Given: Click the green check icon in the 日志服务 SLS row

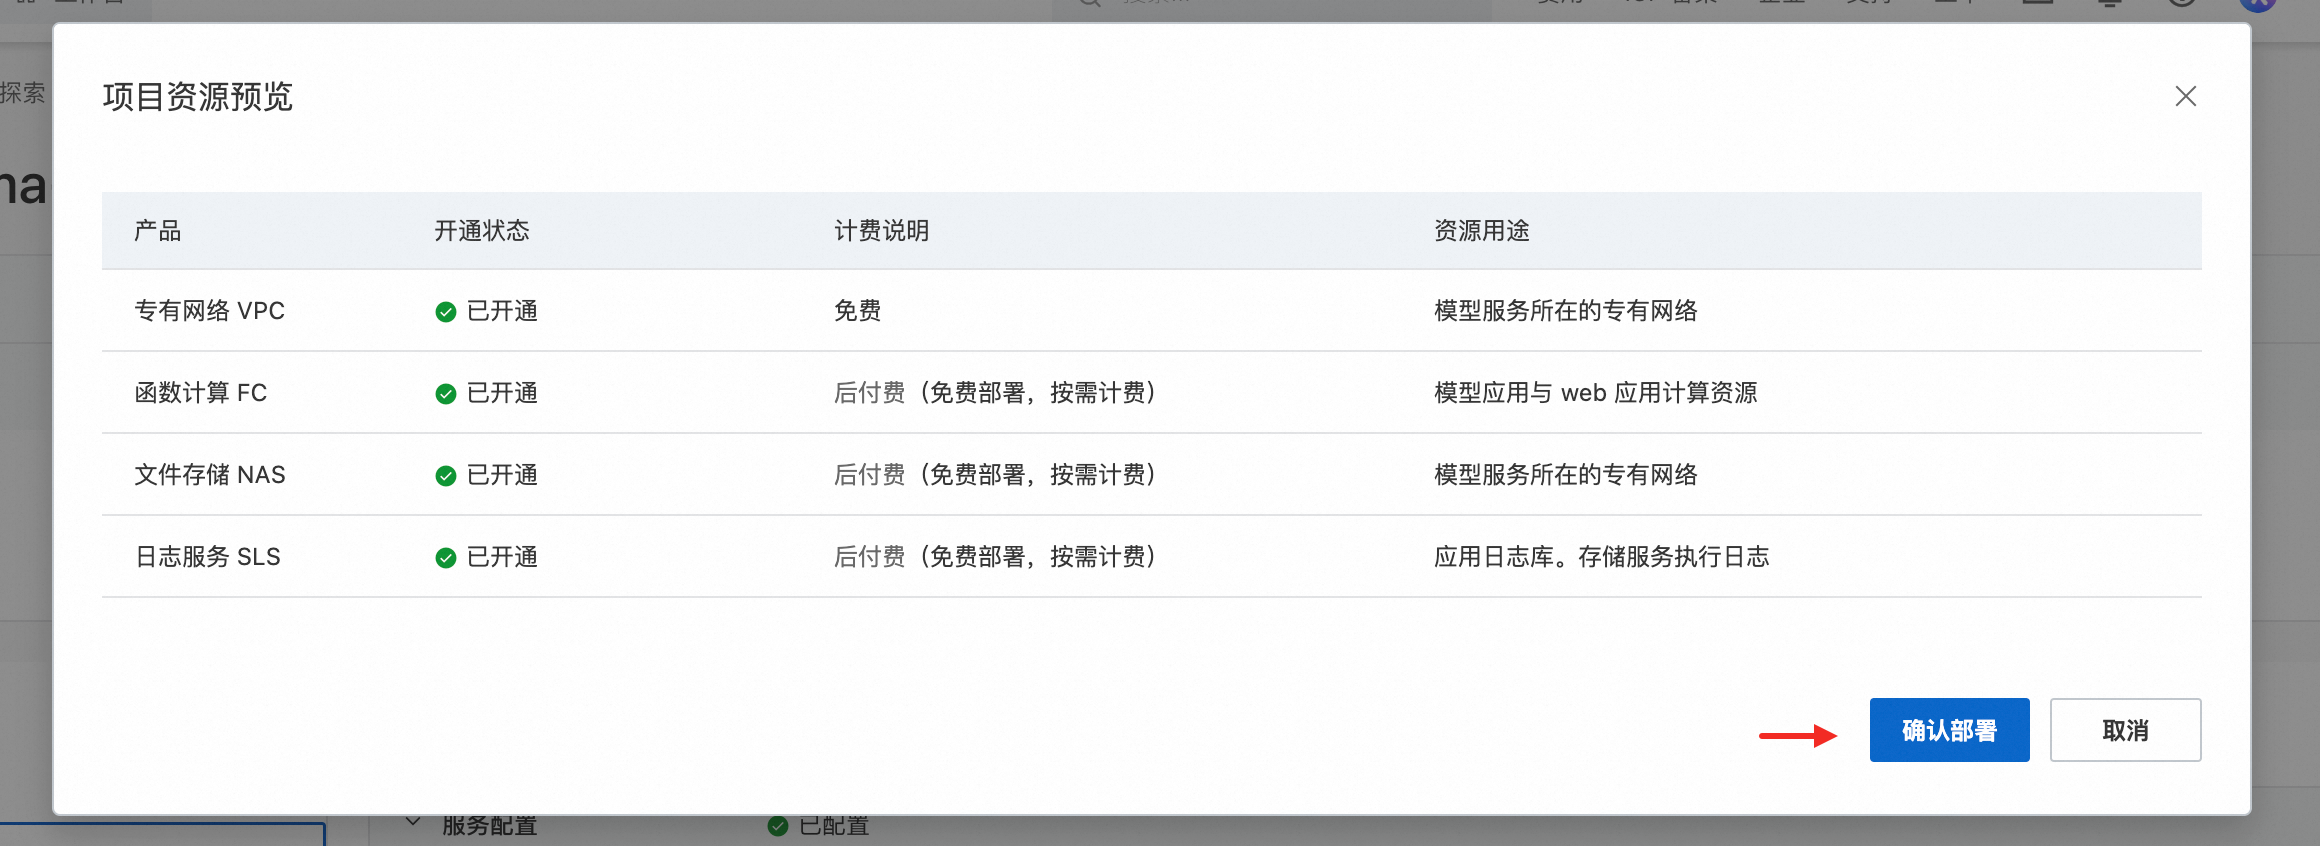Looking at the screenshot, I should click(446, 558).
